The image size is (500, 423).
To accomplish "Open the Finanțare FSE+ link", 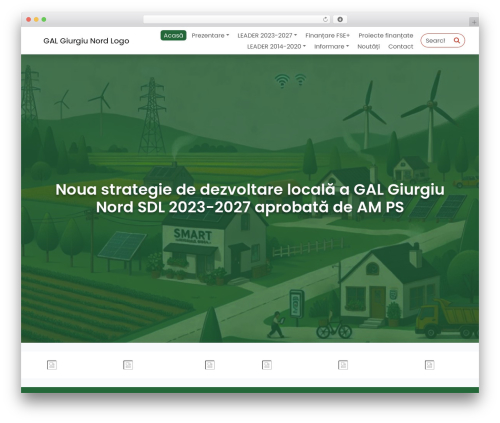I will point(328,35).
